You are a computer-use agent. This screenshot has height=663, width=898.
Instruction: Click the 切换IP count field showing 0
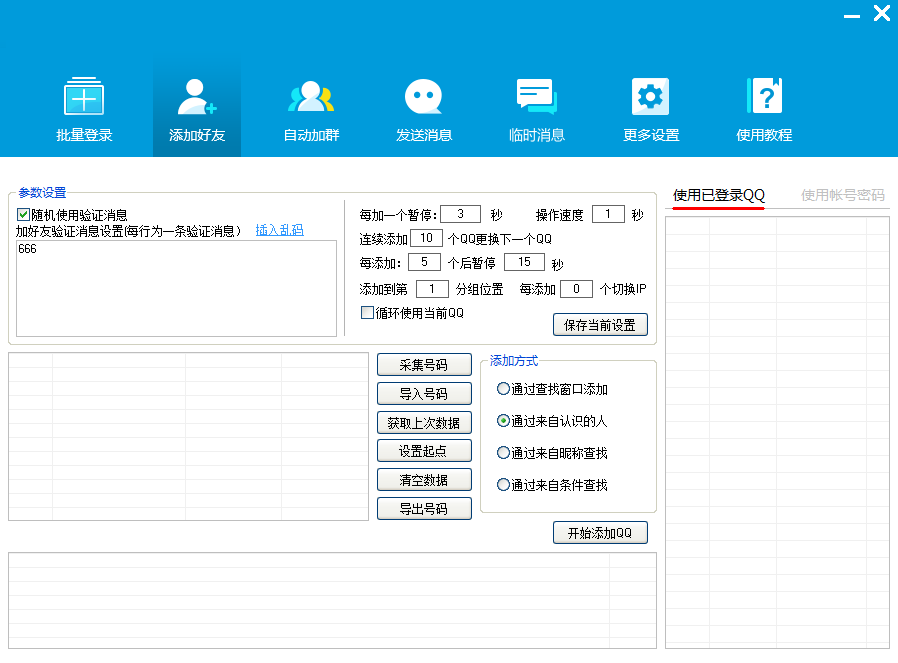pos(576,289)
